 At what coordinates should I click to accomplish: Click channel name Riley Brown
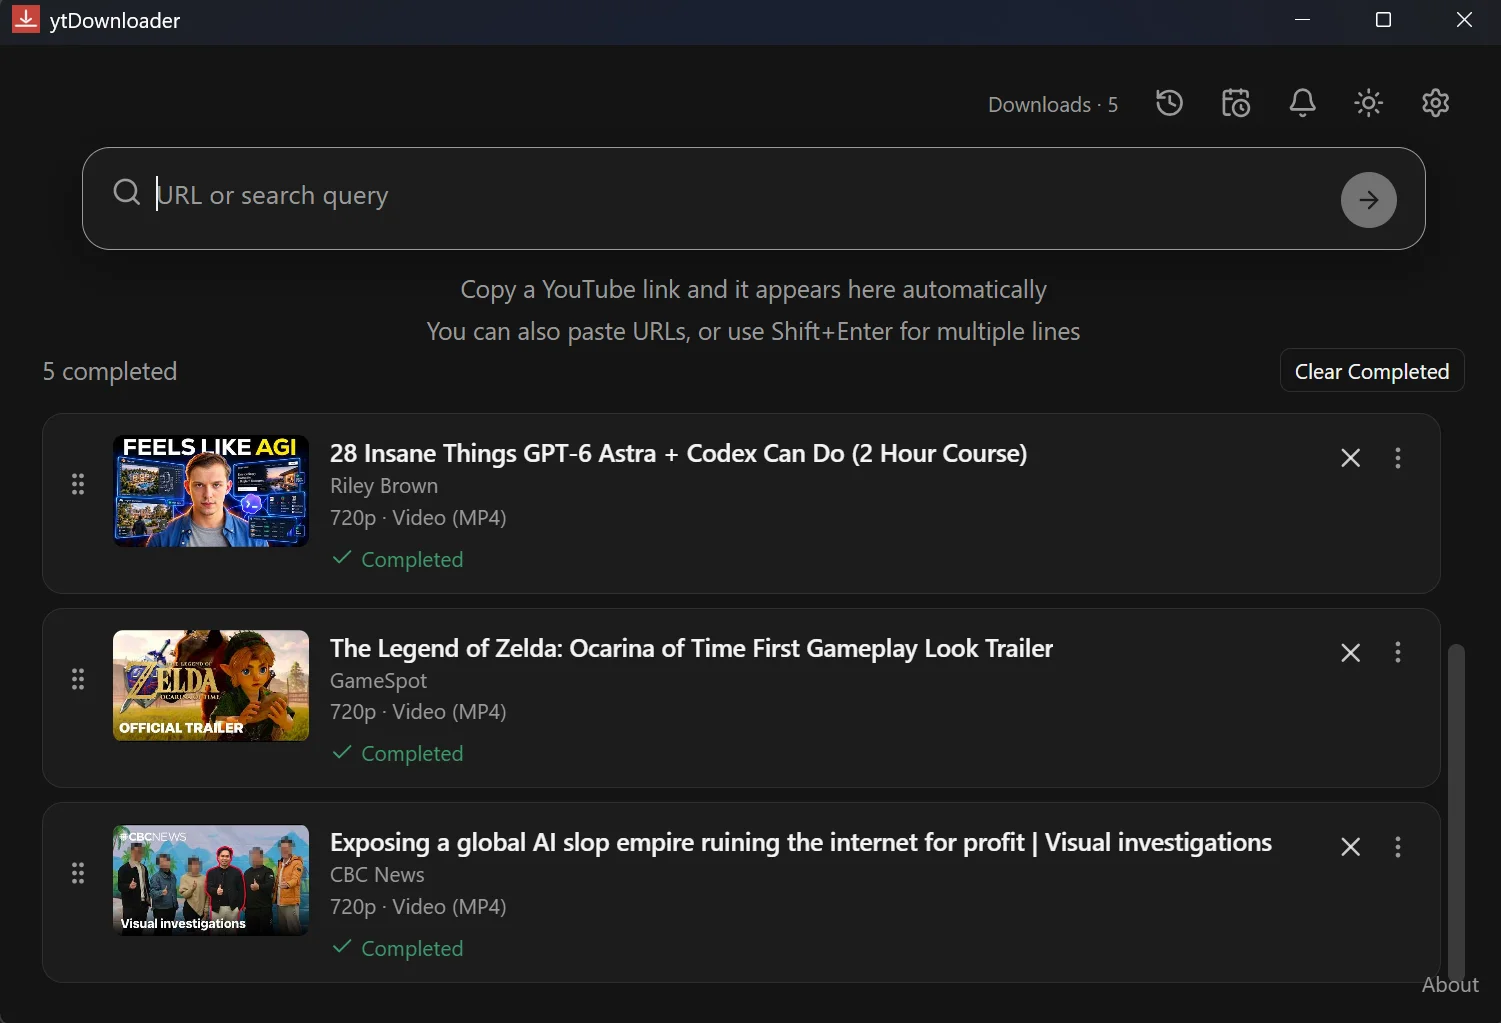point(384,486)
